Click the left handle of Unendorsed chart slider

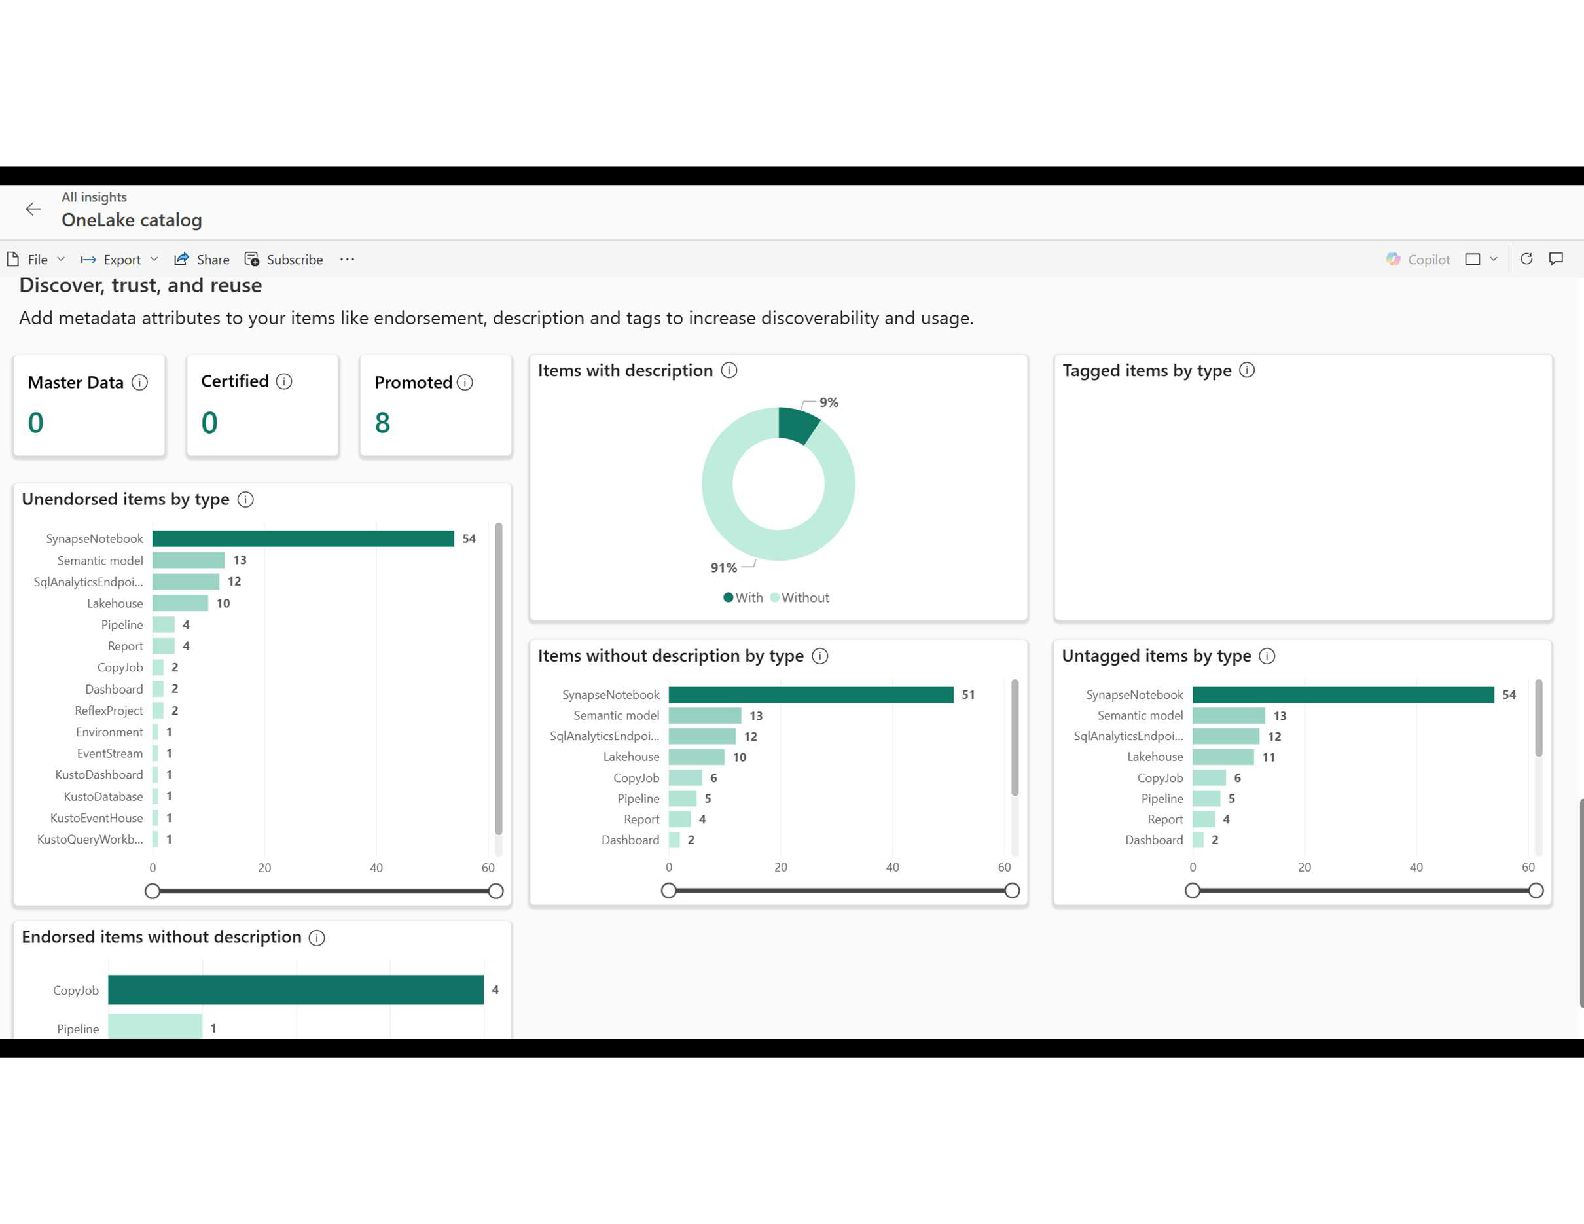pos(152,891)
